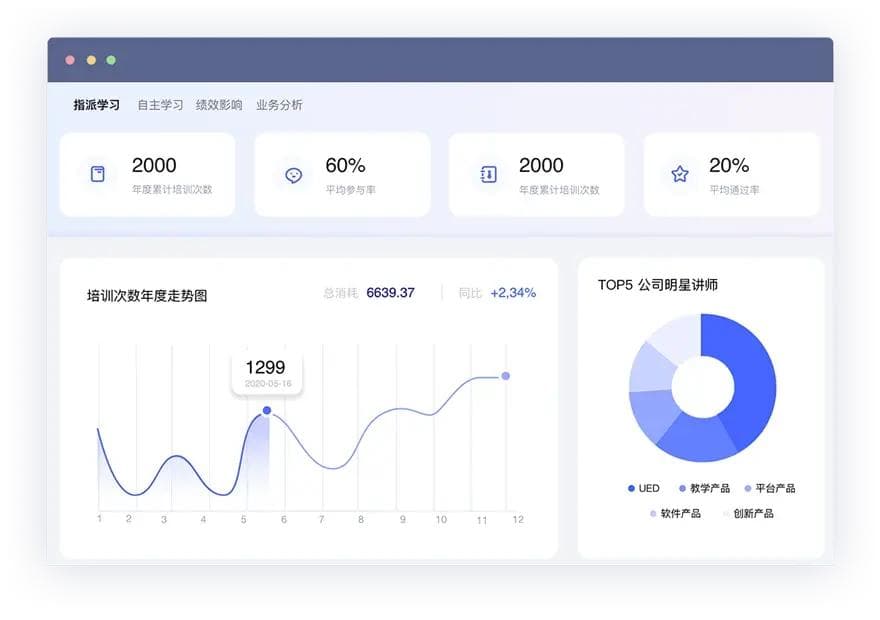
Task: Select the 绩效影响 tab
Action: 219,105
